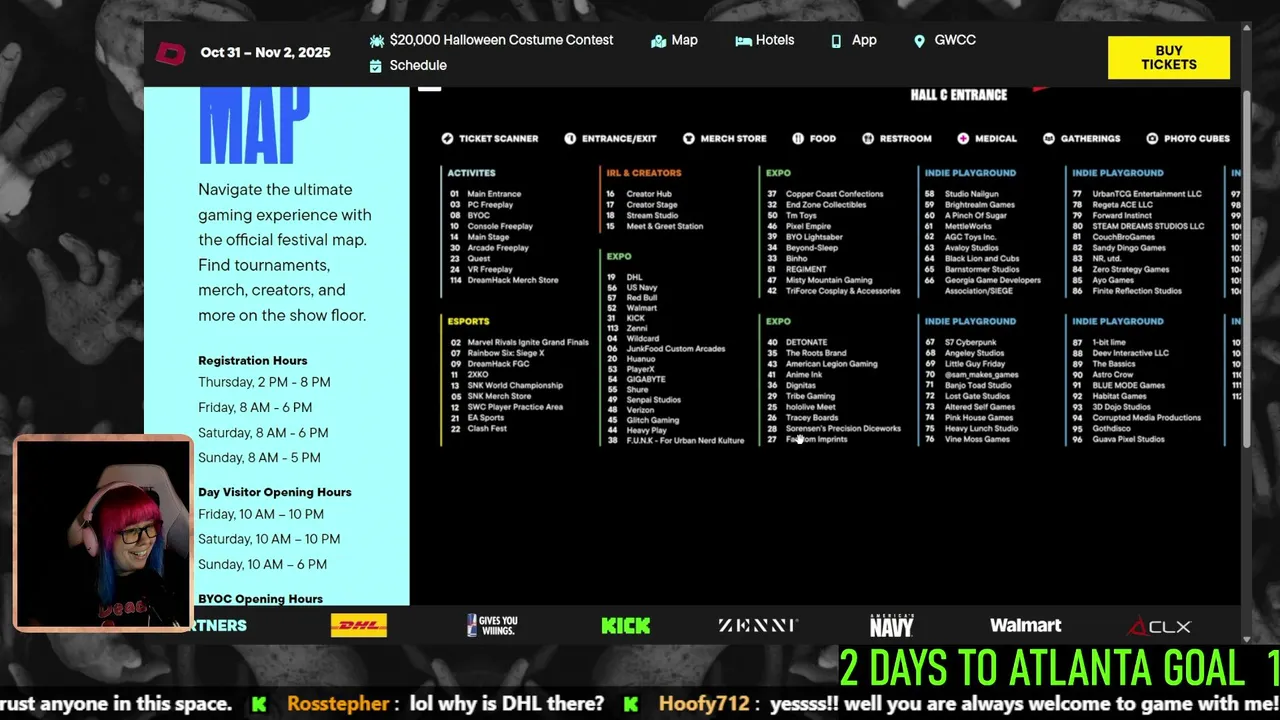Screen dimensions: 1280x720
Task: Click the streamer webcam overlay
Action: 103,533
